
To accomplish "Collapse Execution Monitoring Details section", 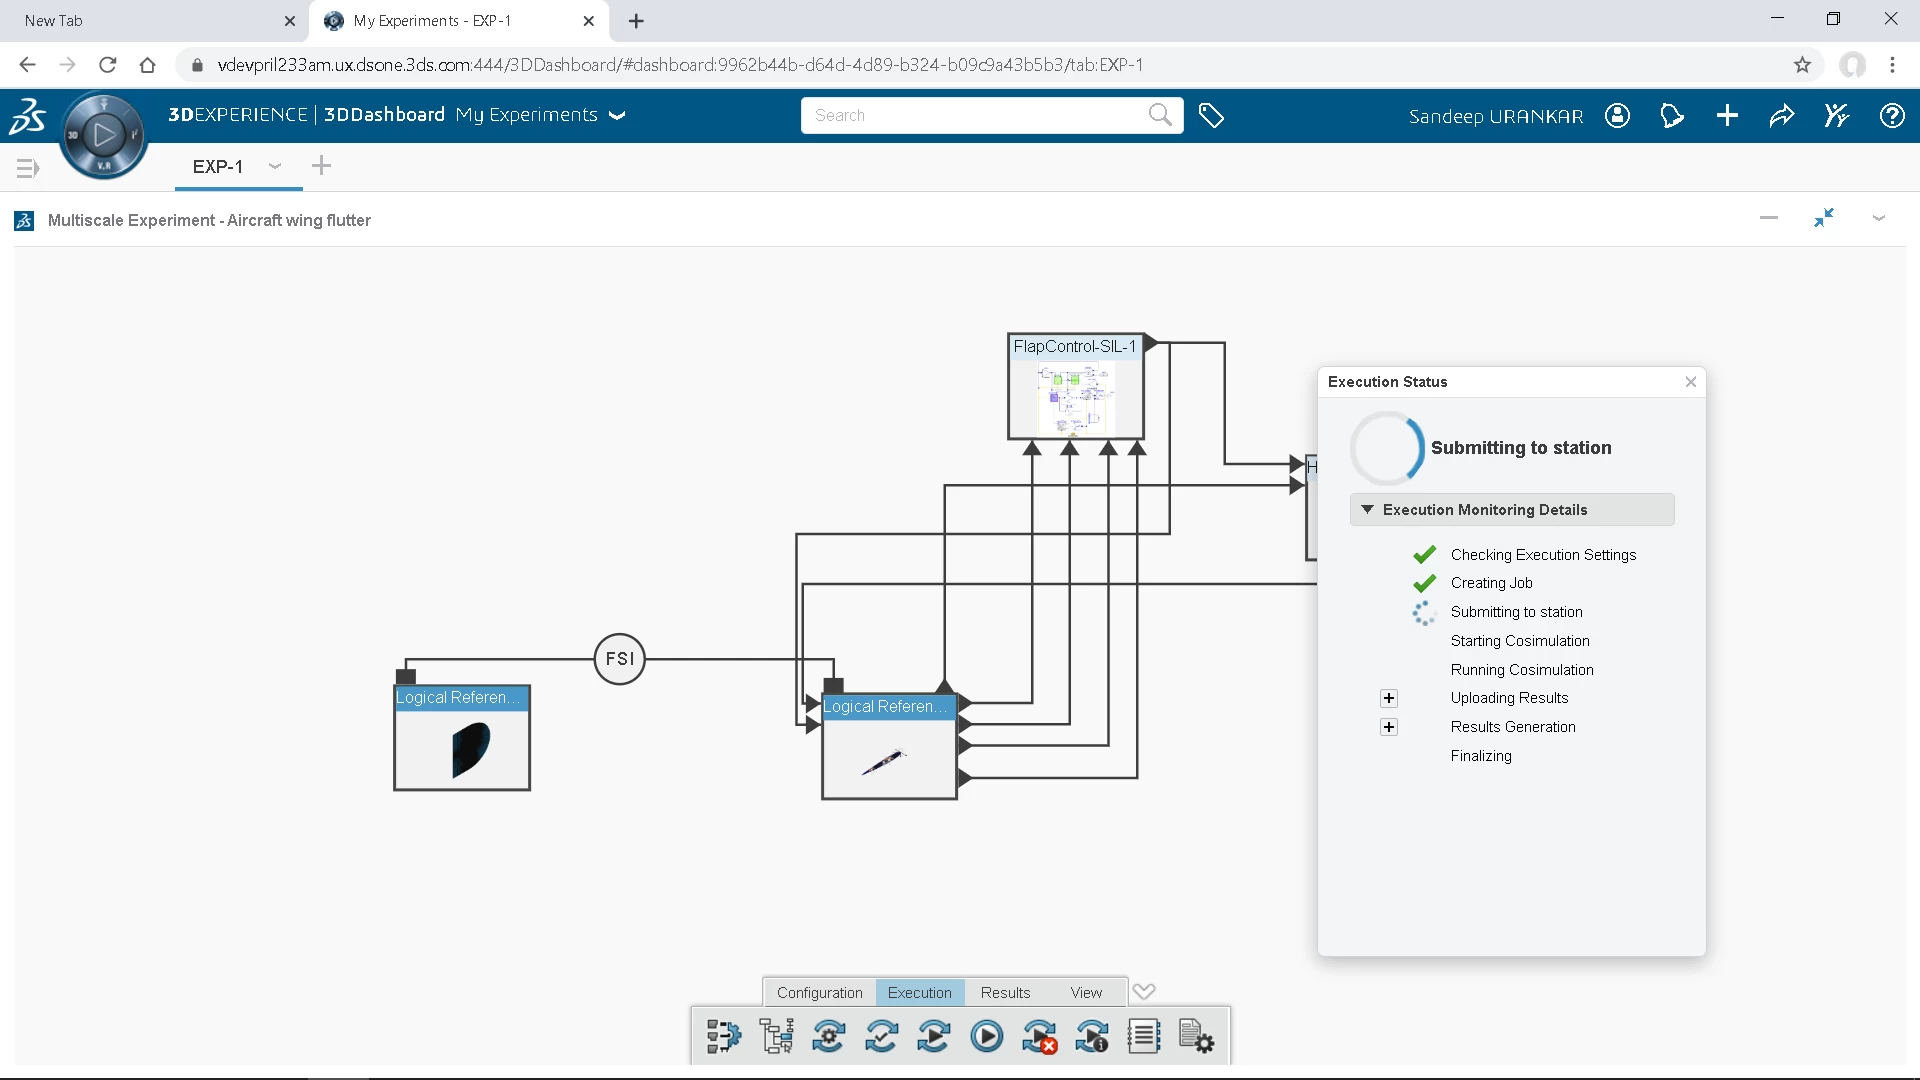I will click(x=1367, y=510).
